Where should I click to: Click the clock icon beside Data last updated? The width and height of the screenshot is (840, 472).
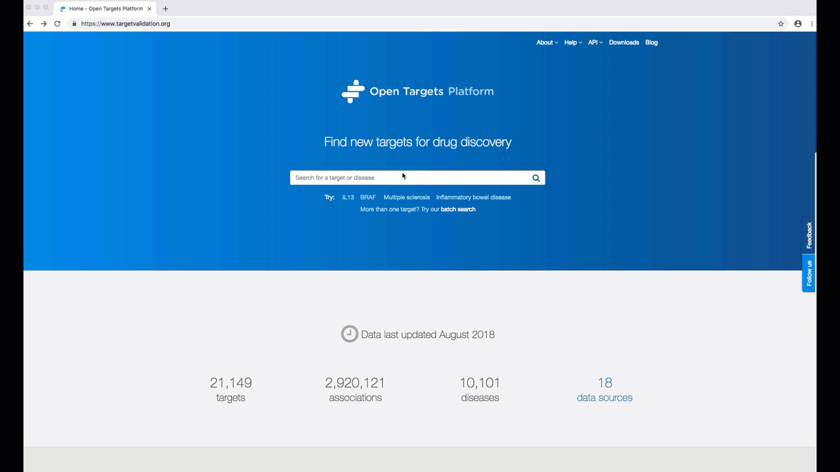[349, 334]
